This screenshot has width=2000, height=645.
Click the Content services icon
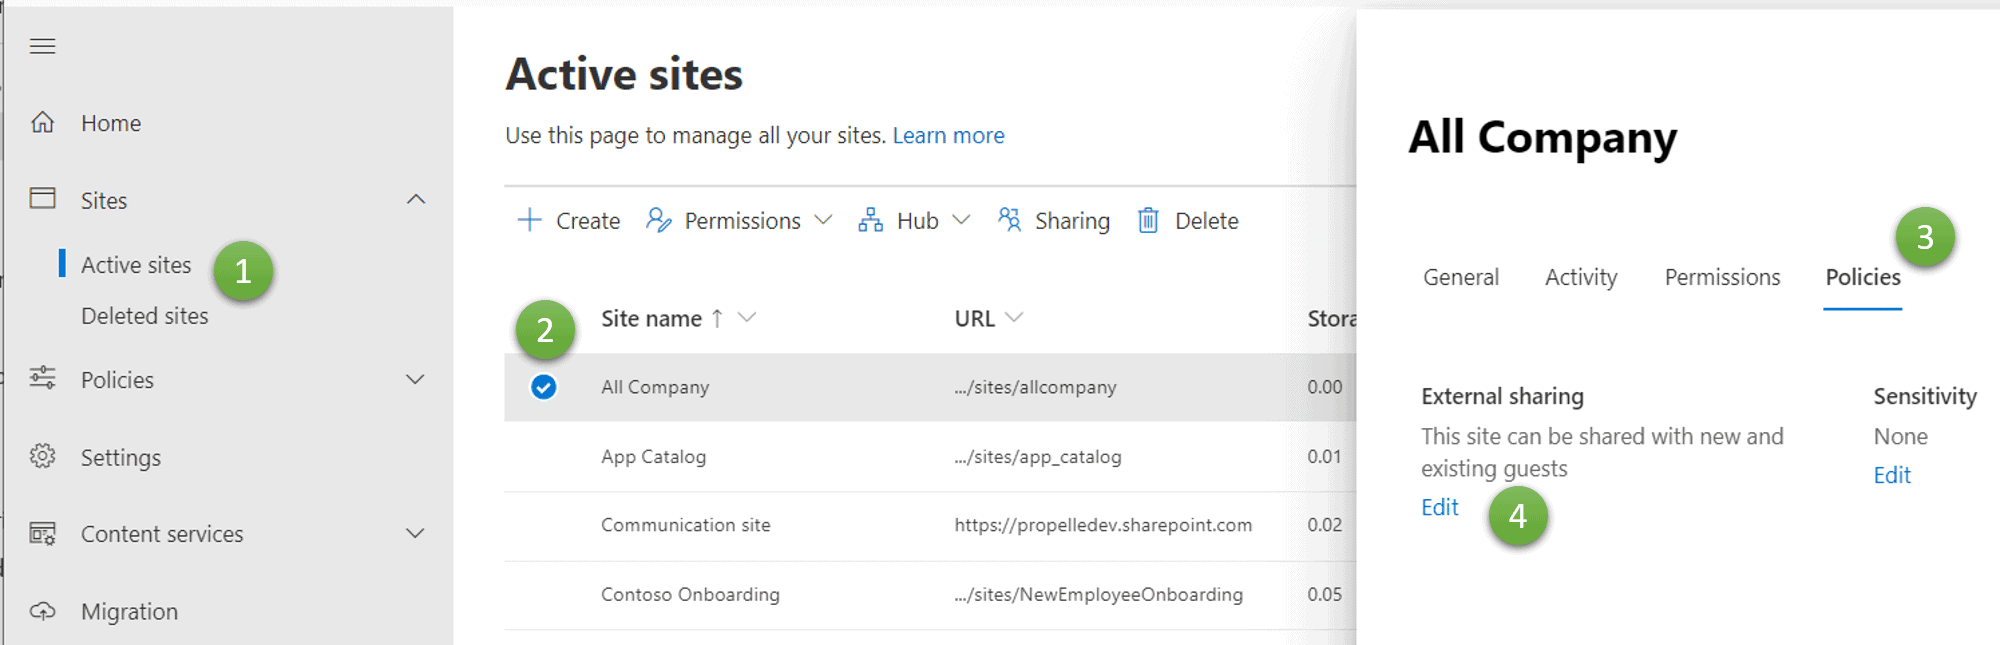click(42, 533)
